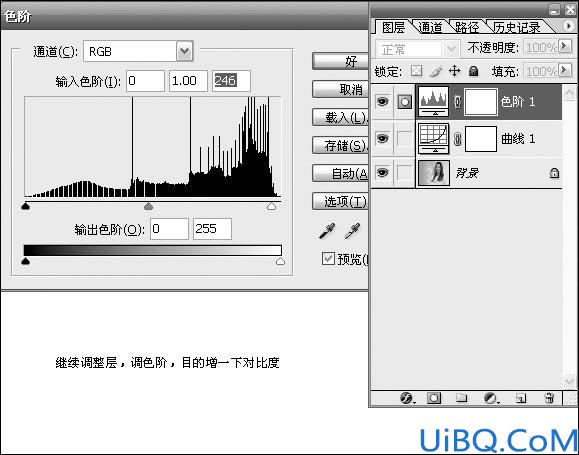Click link icon on 色阶 1 layer
579x455 pixels.
pyautogui.click(x=457, y=102)
